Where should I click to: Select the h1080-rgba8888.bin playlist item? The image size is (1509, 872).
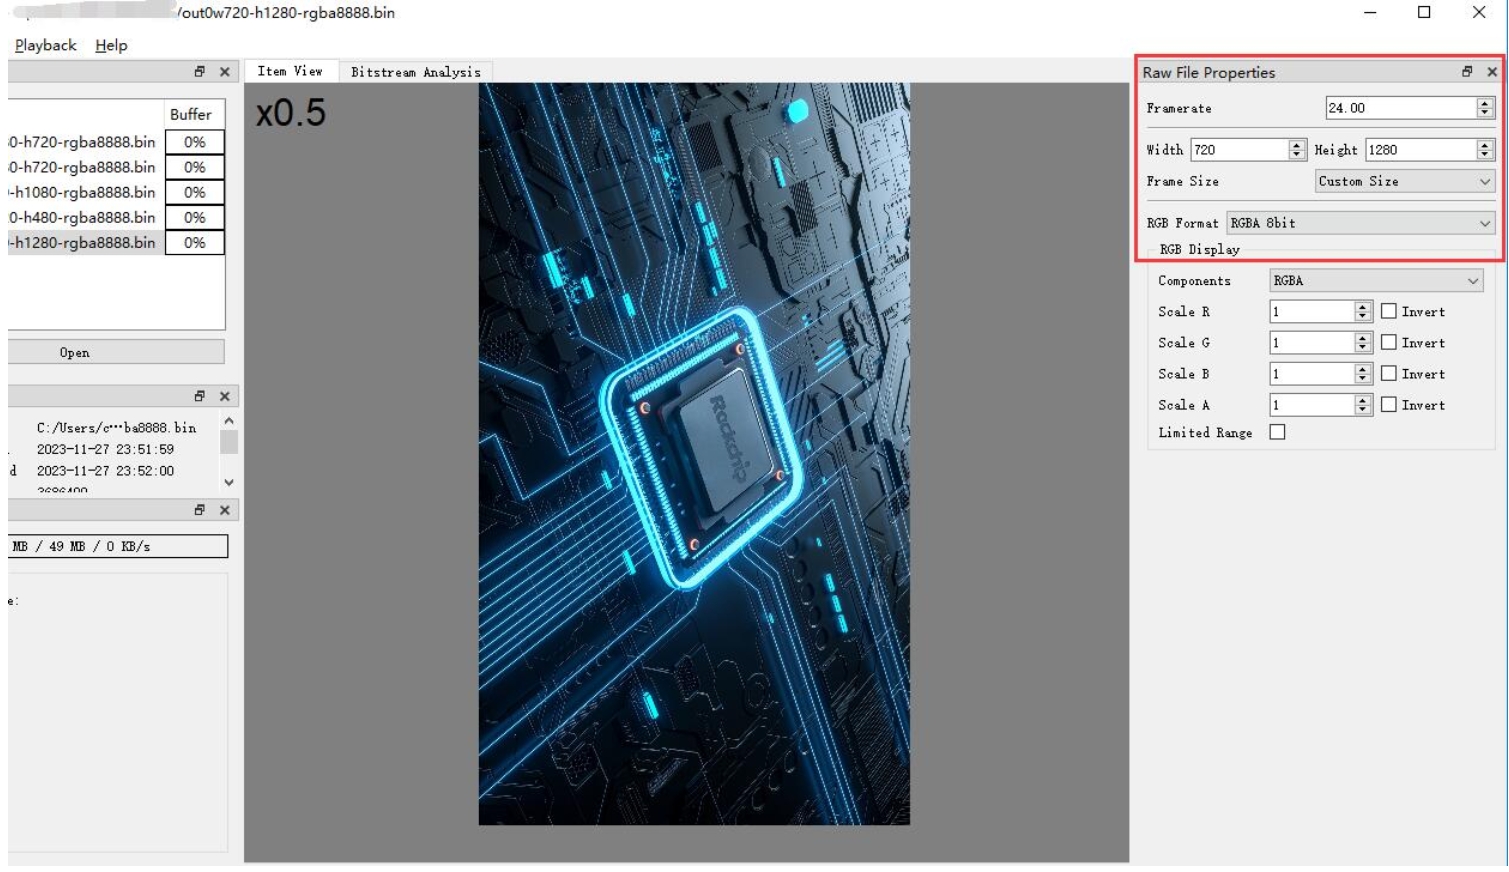pos(85,192)
